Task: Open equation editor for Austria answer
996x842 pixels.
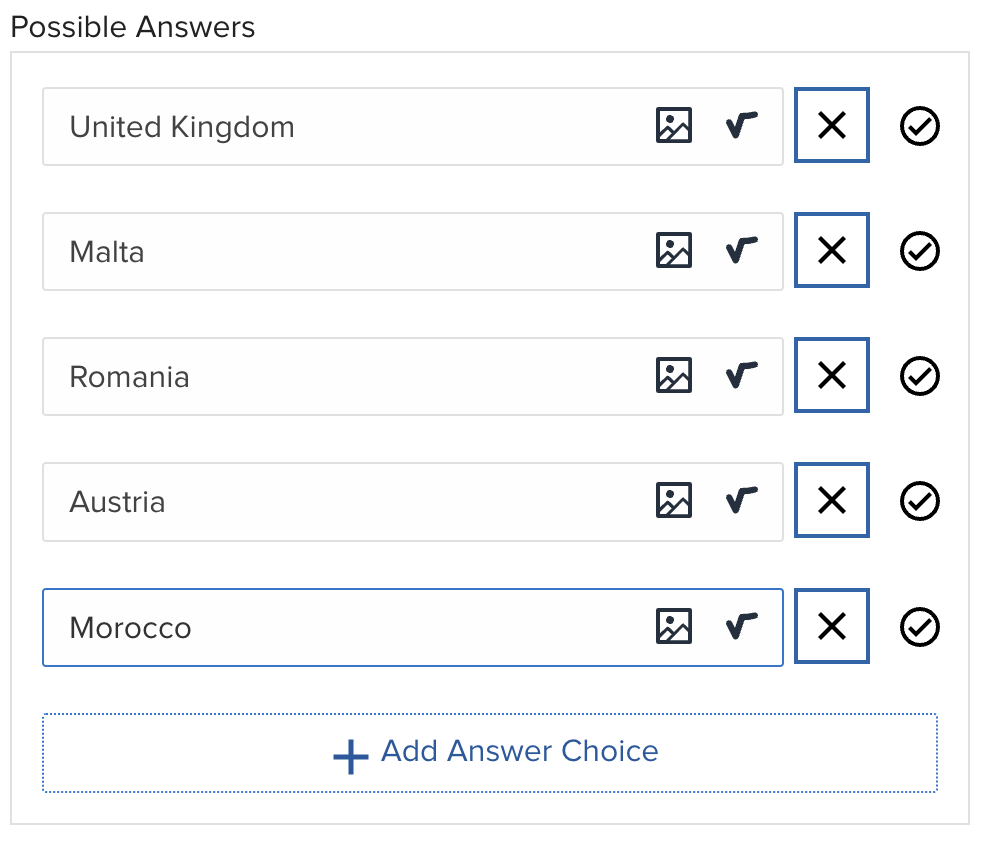Action: 741,500
